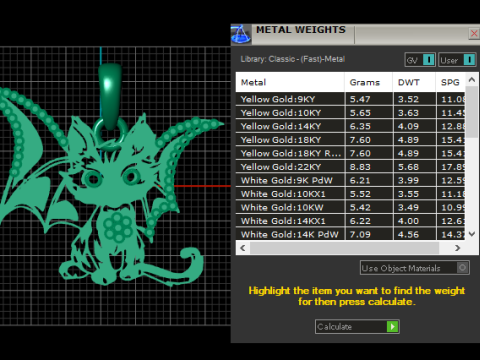Viewport: 480px width, 360px height.
Task: Click the 5.68 DWT value
Action: point(408,167)
